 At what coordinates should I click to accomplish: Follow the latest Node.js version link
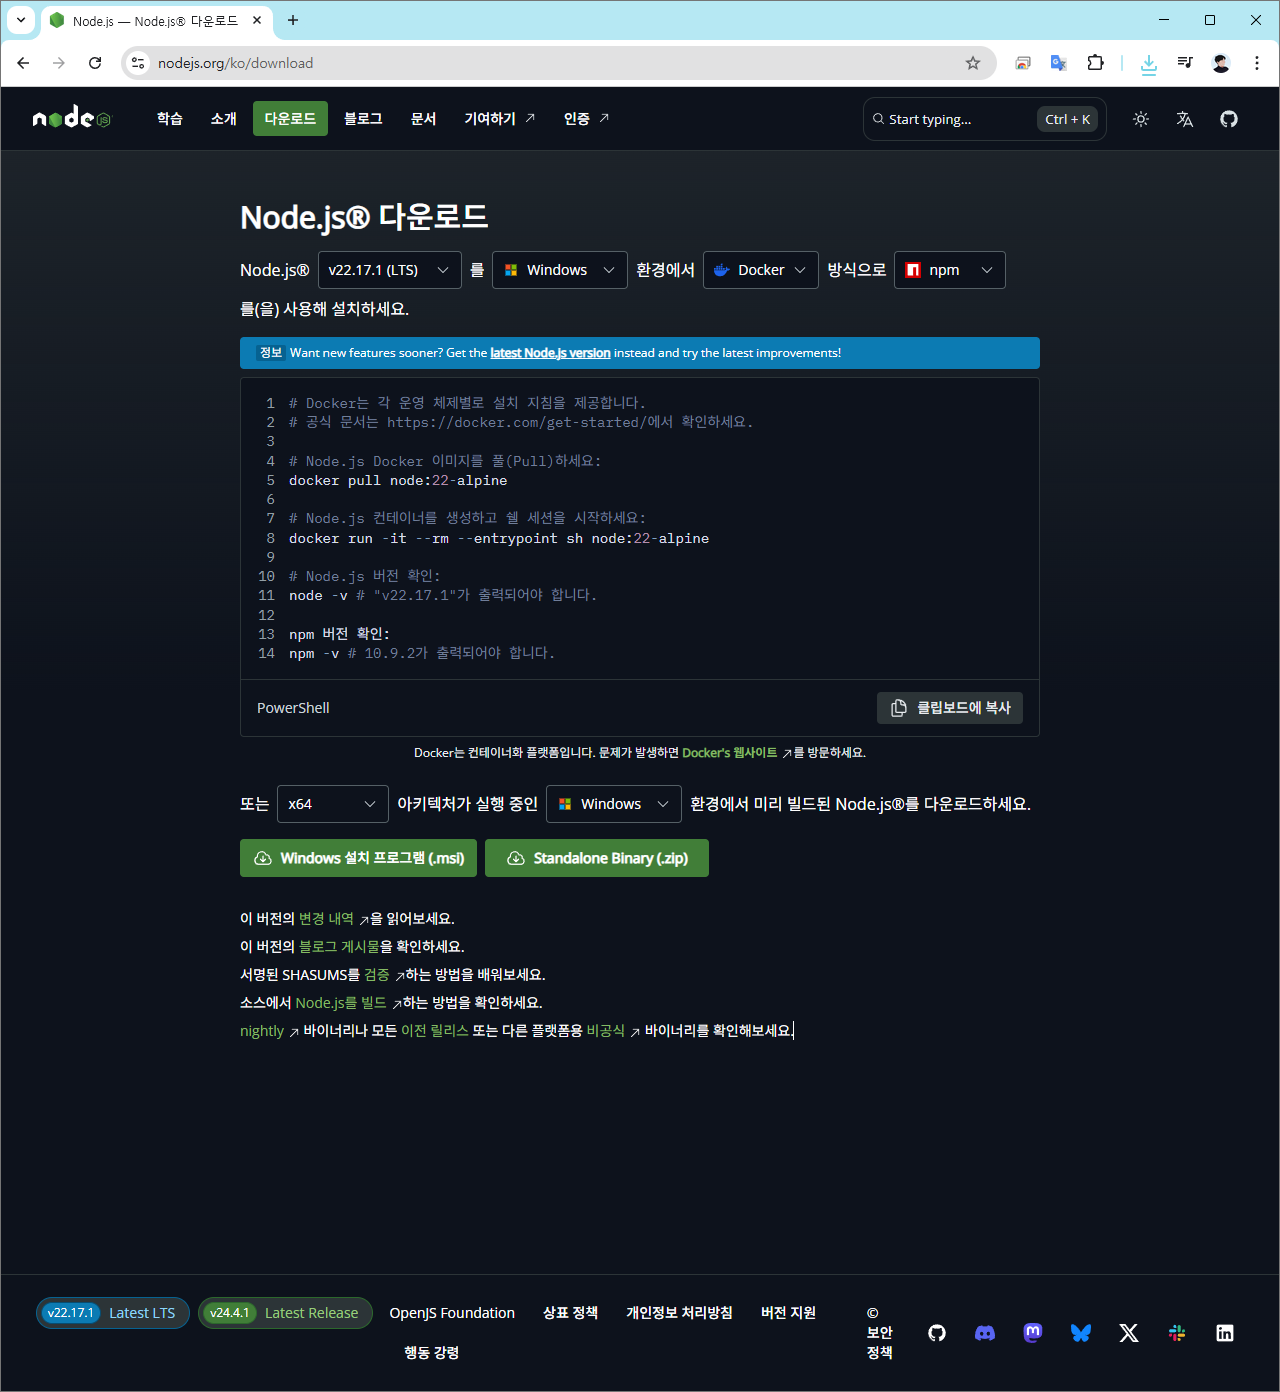(x=550, y=353)
